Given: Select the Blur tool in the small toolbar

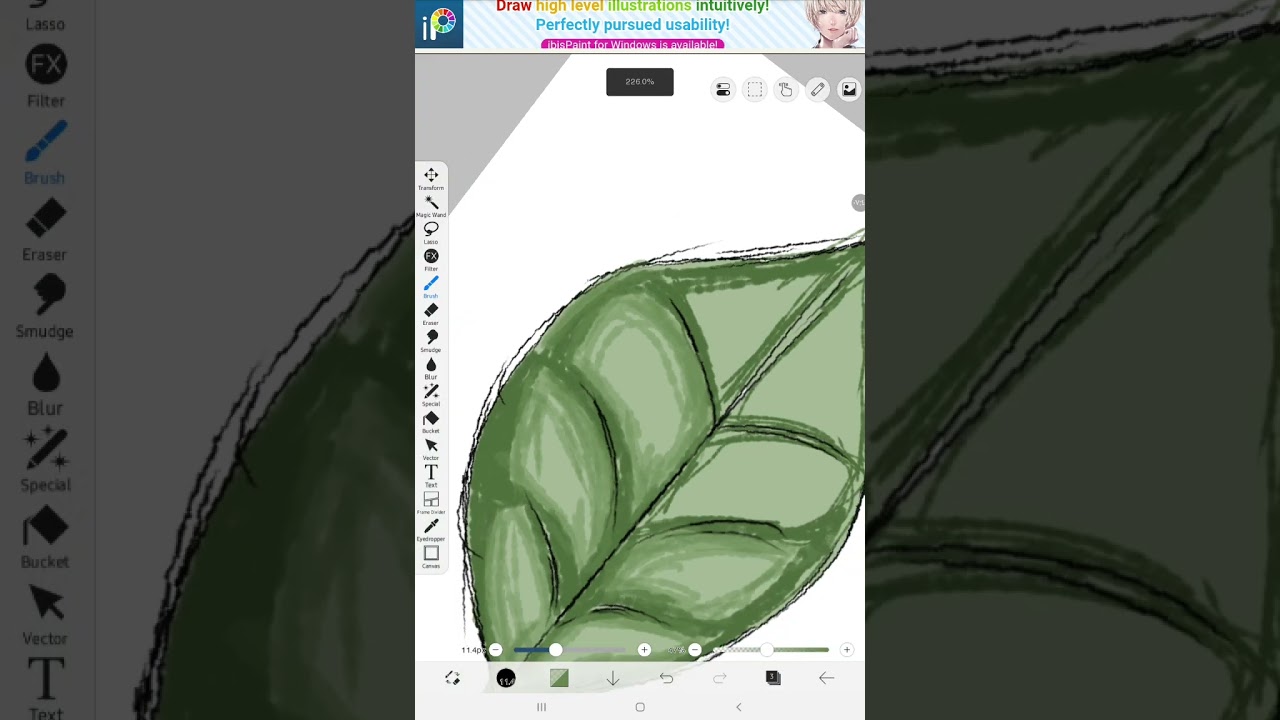Looking at the screenshot, I should 431,367.
